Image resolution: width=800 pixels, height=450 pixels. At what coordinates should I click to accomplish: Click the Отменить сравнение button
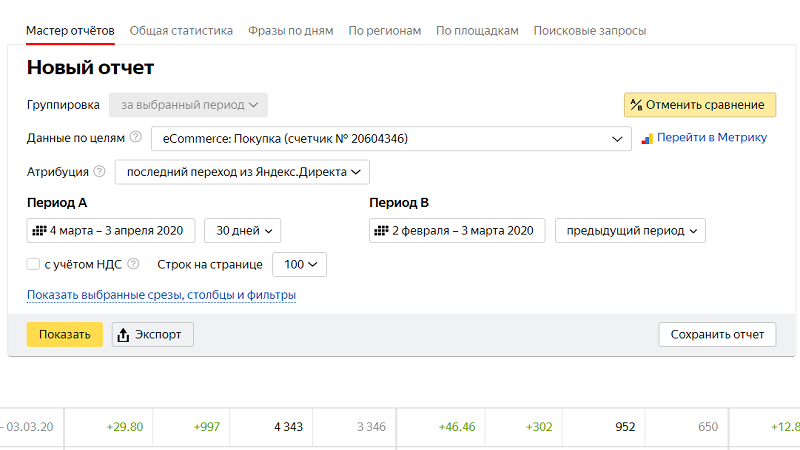700,105
